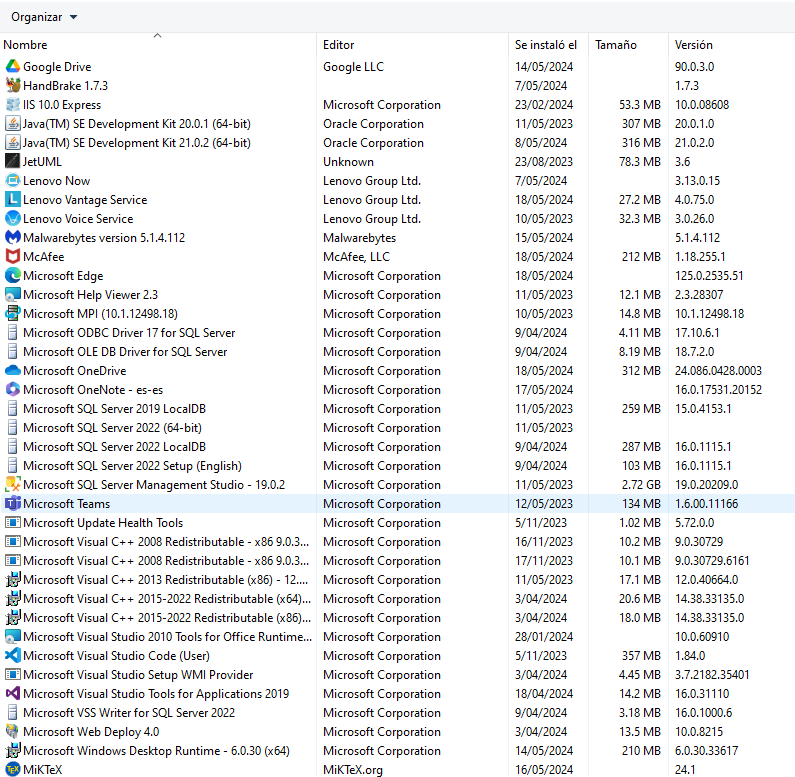The height and width of the screenshot is (777, 795).
Task: Click the Malwarebytes icon
Action: point(13,237)
